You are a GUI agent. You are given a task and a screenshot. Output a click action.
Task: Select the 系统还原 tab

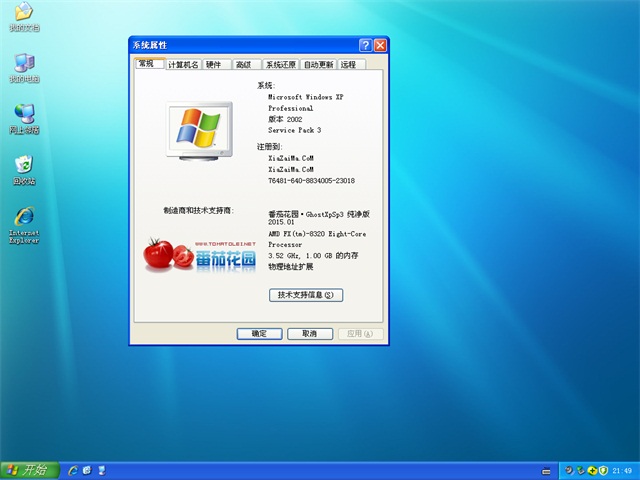pyautogui.click(x=280, y=64)
